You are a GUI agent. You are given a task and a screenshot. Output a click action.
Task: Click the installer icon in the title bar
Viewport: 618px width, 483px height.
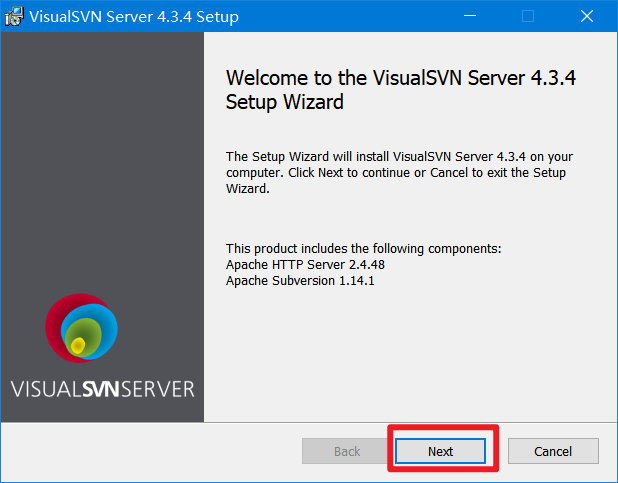[14, 16]
